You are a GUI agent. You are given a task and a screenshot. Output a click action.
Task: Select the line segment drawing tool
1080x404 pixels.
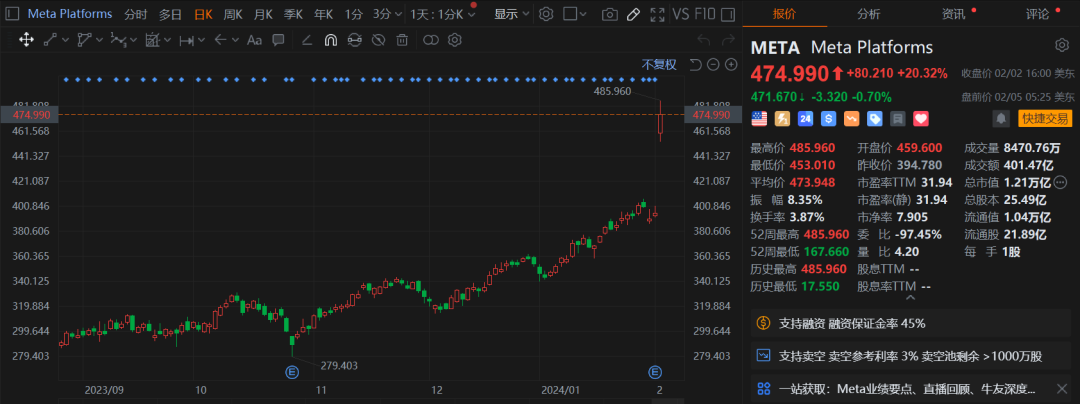[50, 40]
